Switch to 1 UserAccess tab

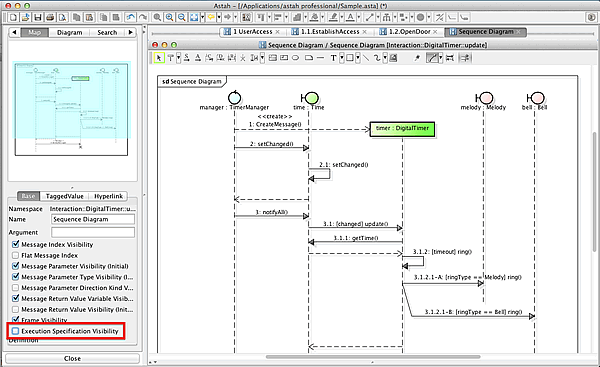click(x=252, y=32)
